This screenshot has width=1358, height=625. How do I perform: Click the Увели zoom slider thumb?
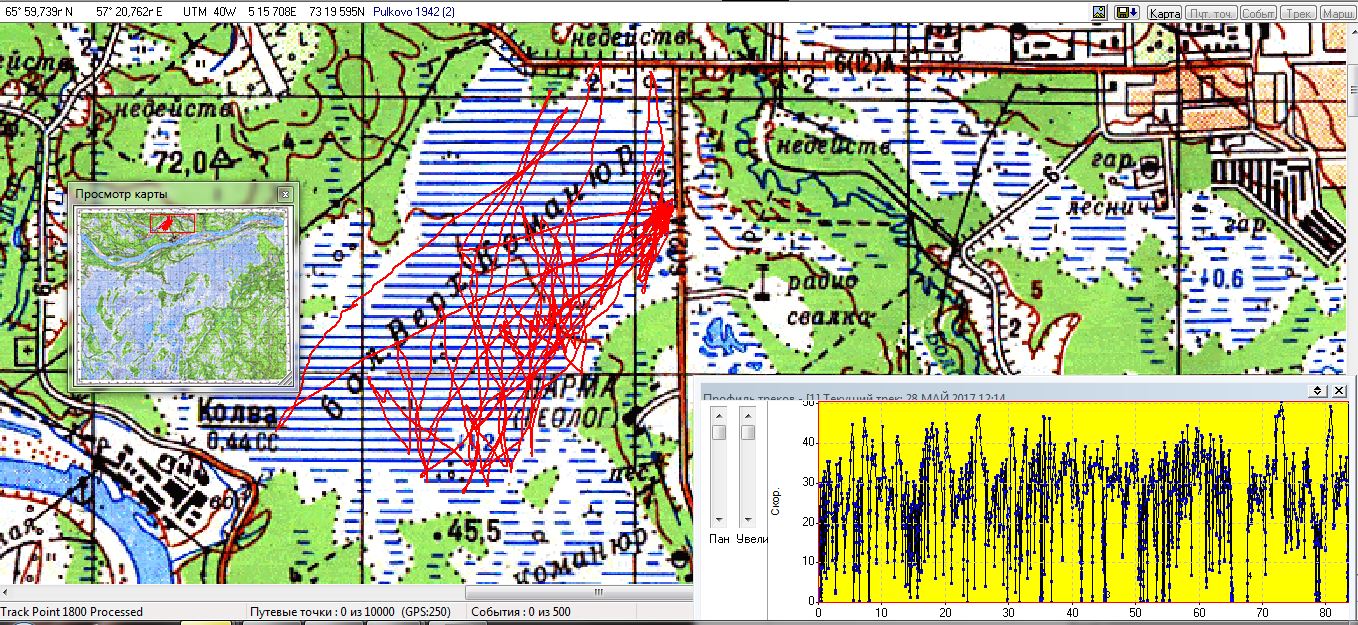[747, 431]
